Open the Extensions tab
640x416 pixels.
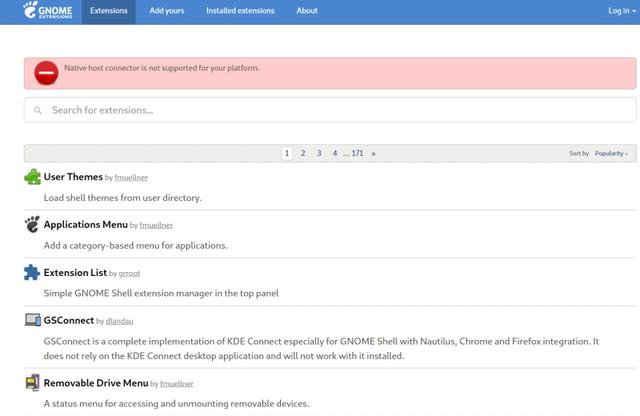pos(109,11)
